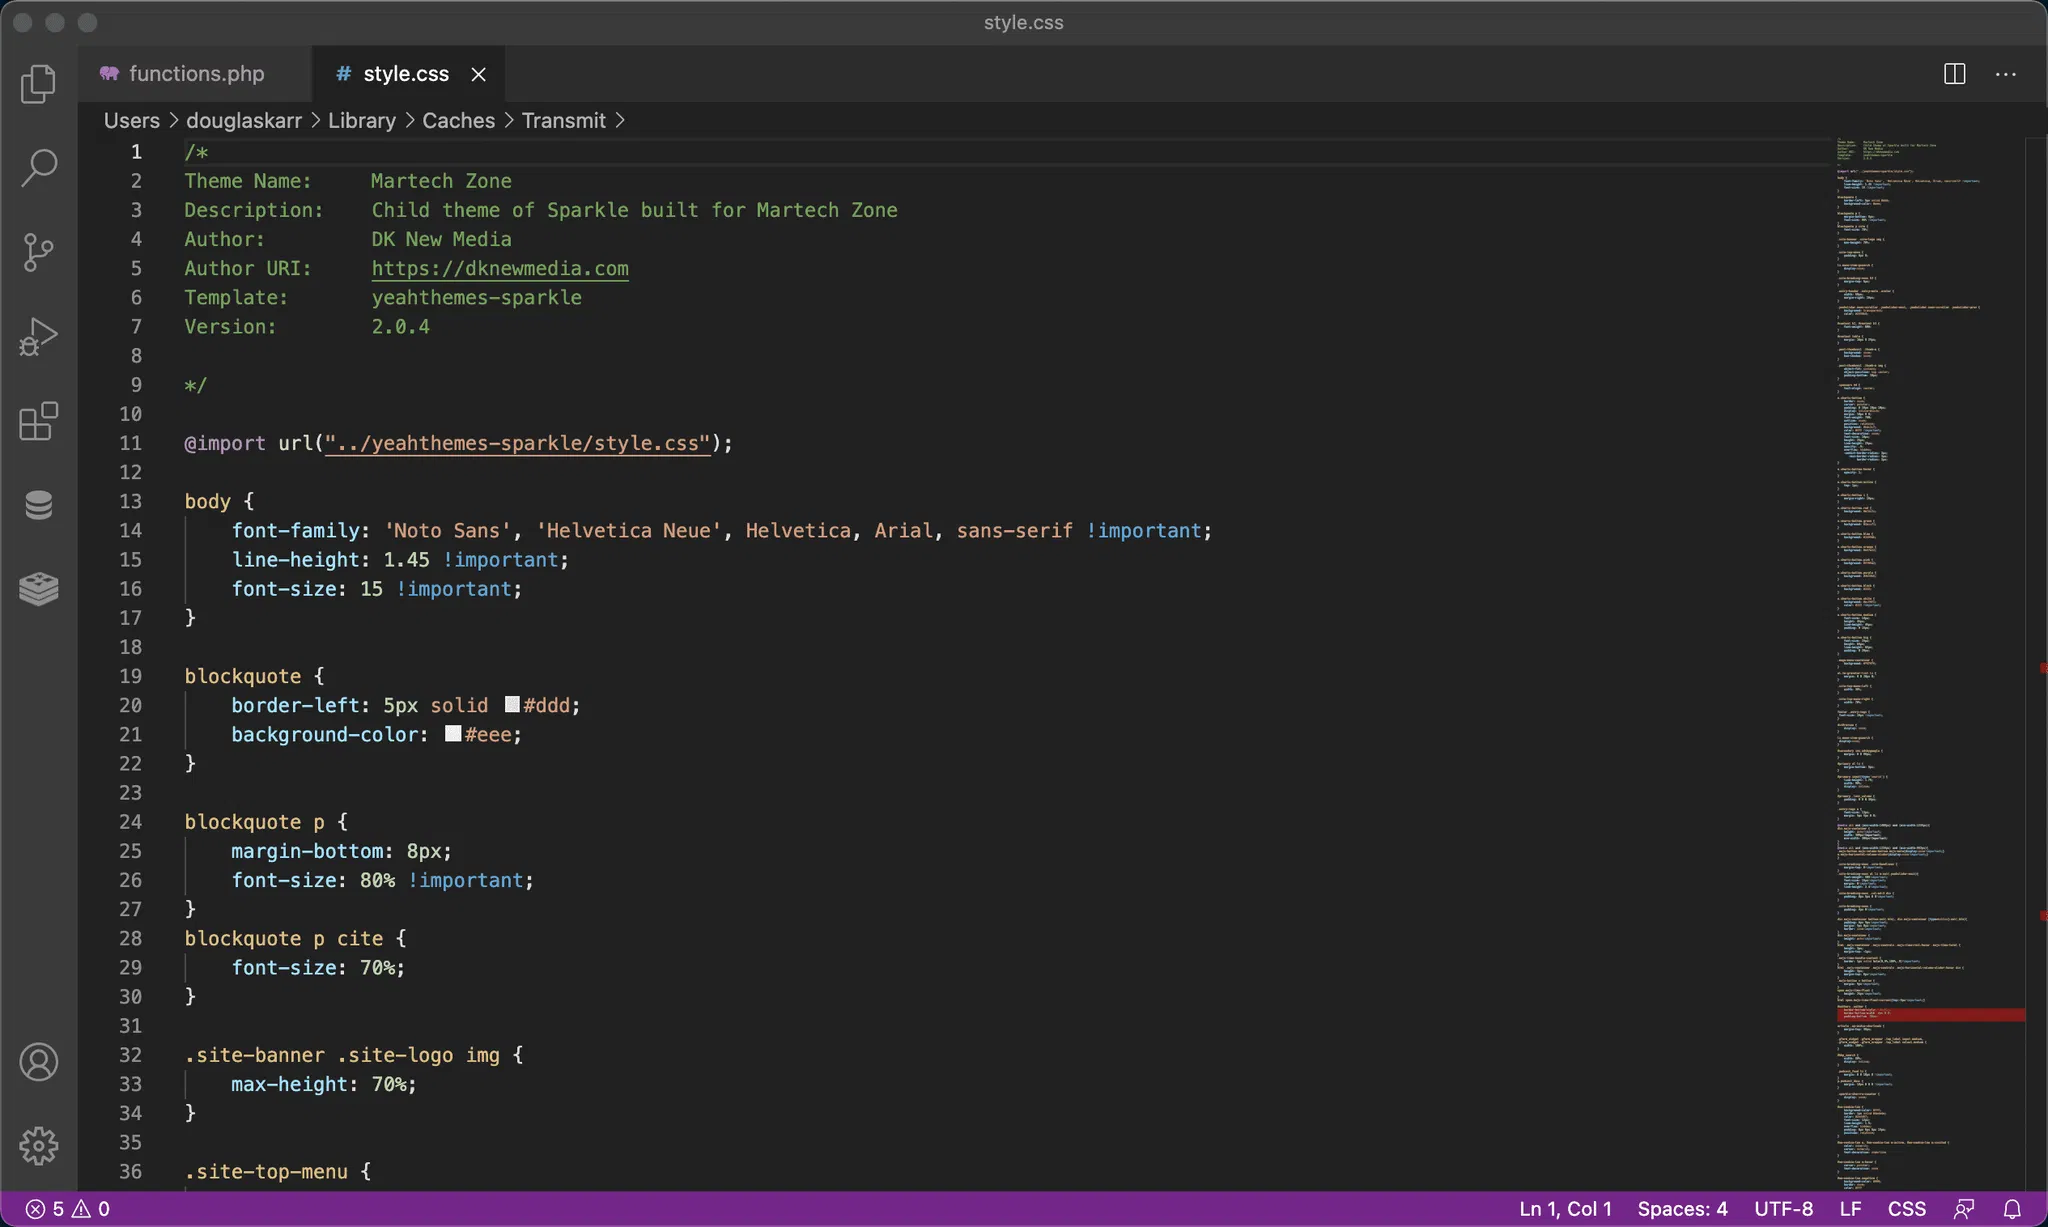This screenshot has width=2048, height=1227.
Task: Click the errors and warnings status indicator
Action: 68,1209
